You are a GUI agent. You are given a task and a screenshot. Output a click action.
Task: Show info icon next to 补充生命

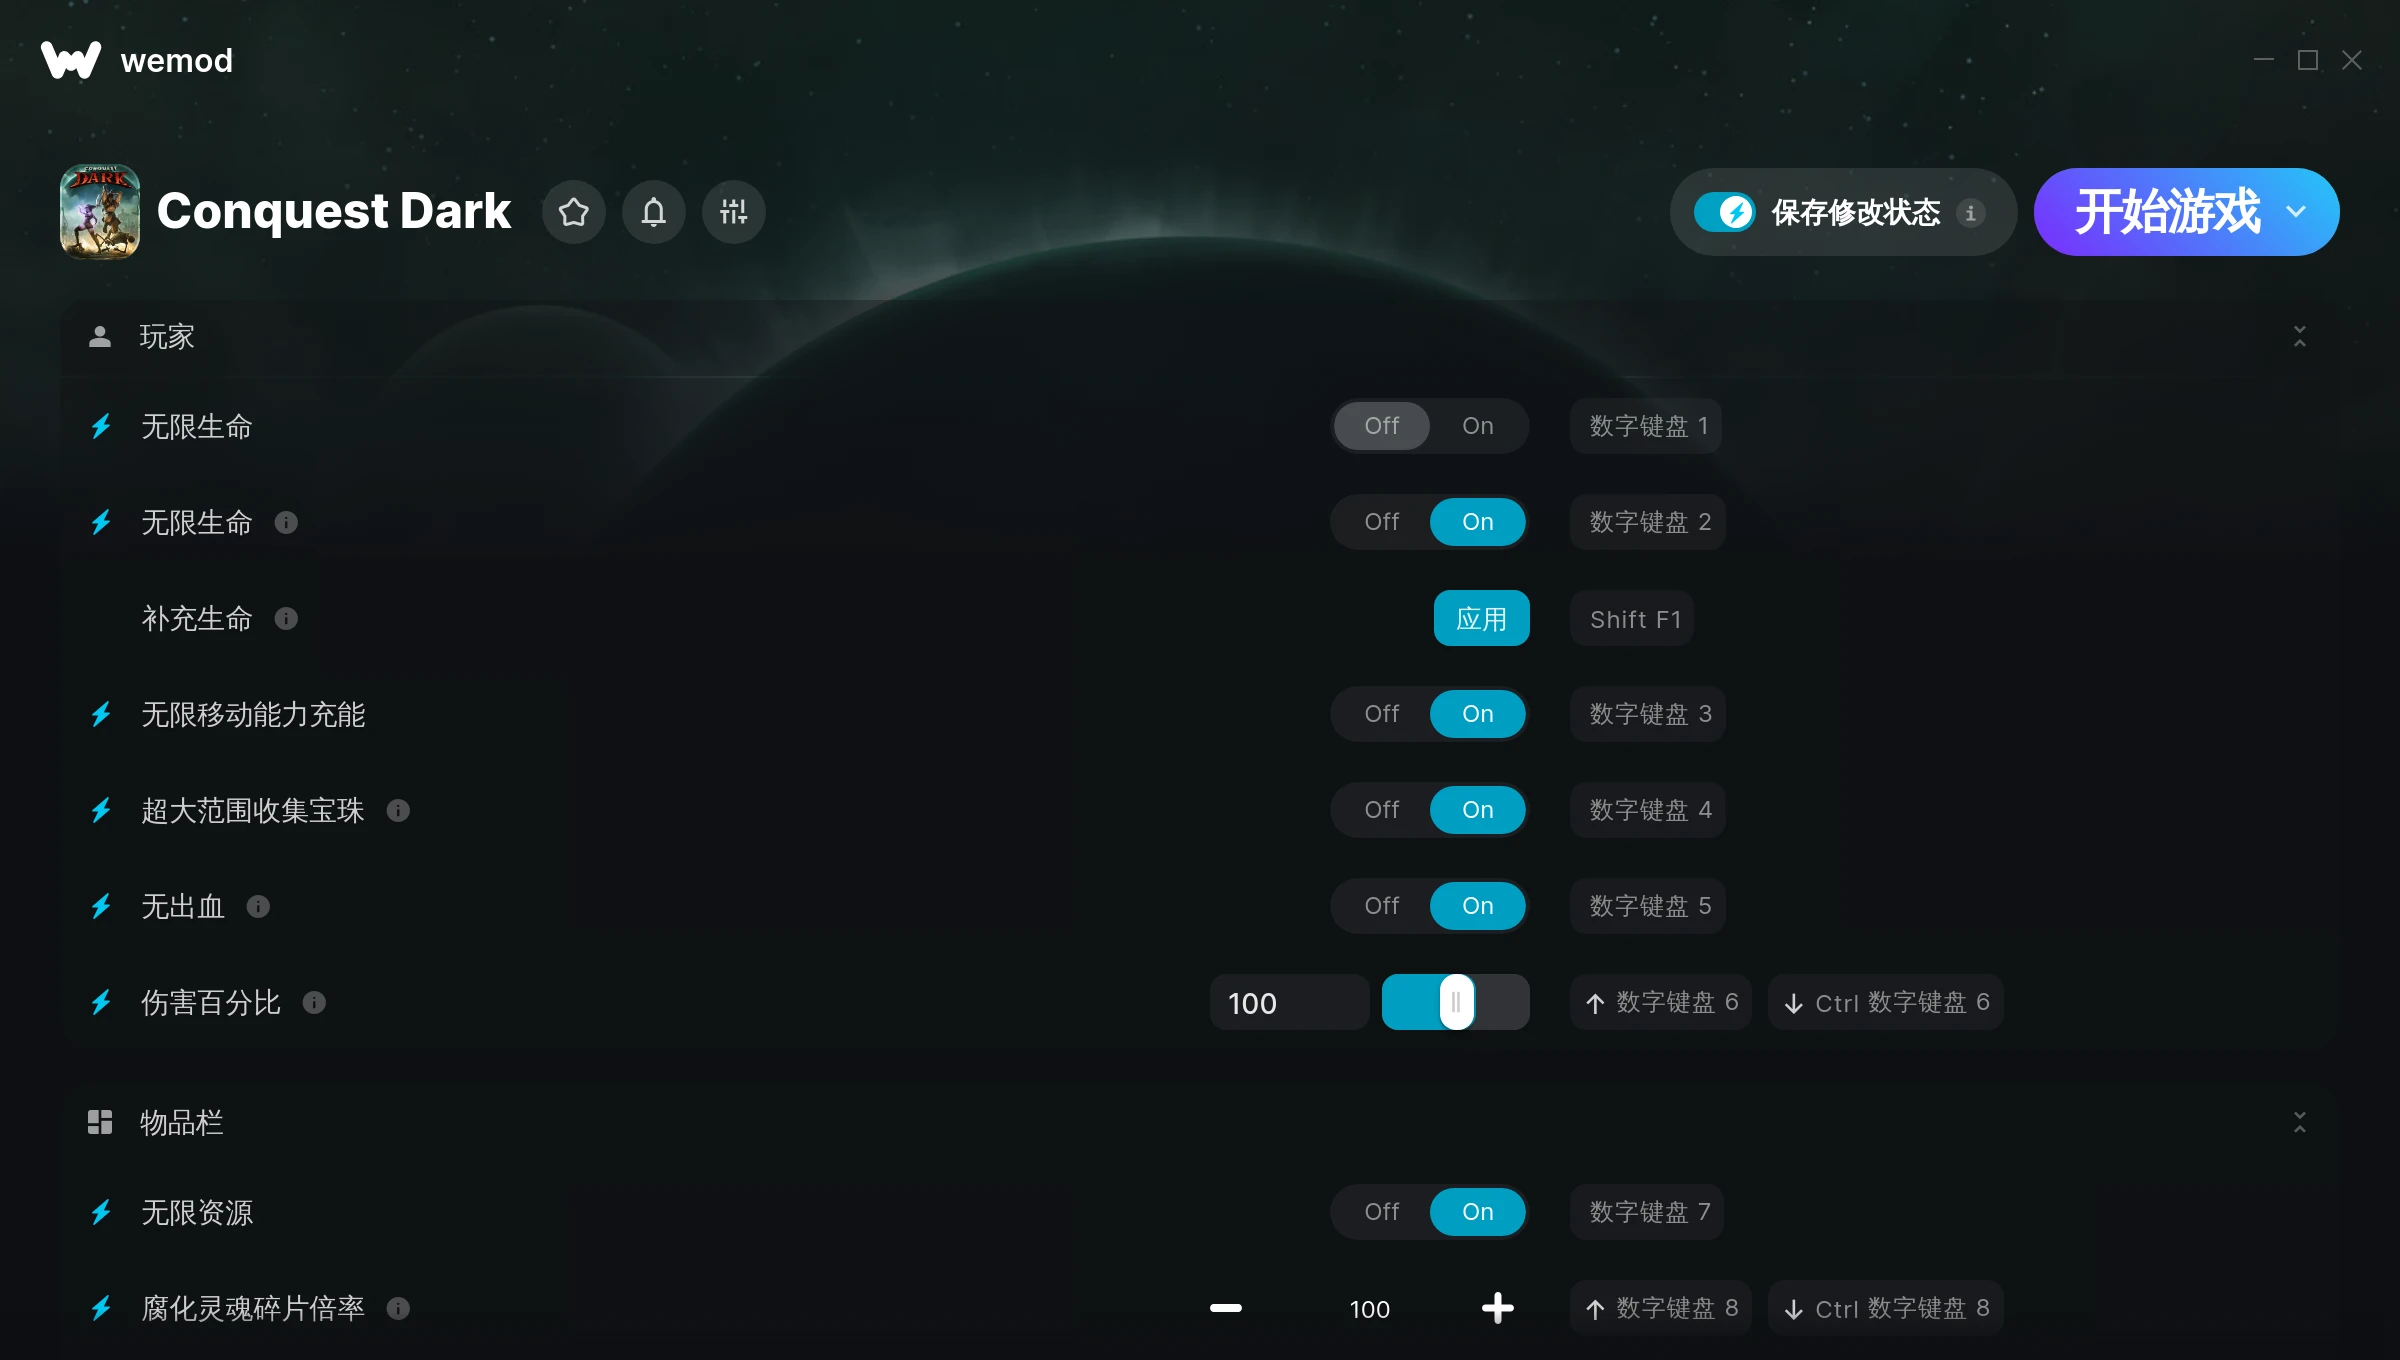[x=286, y=619]
